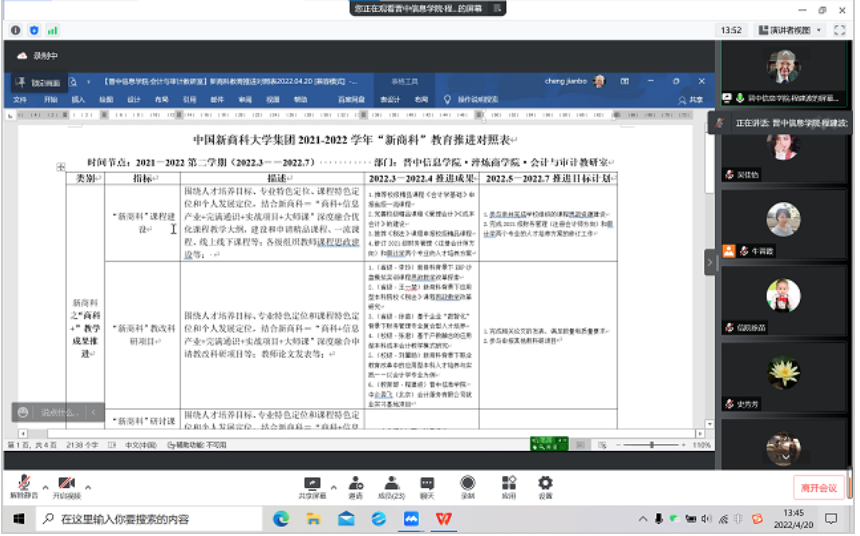
Task: Open the Chat panel icon
Action: (427, 484)
